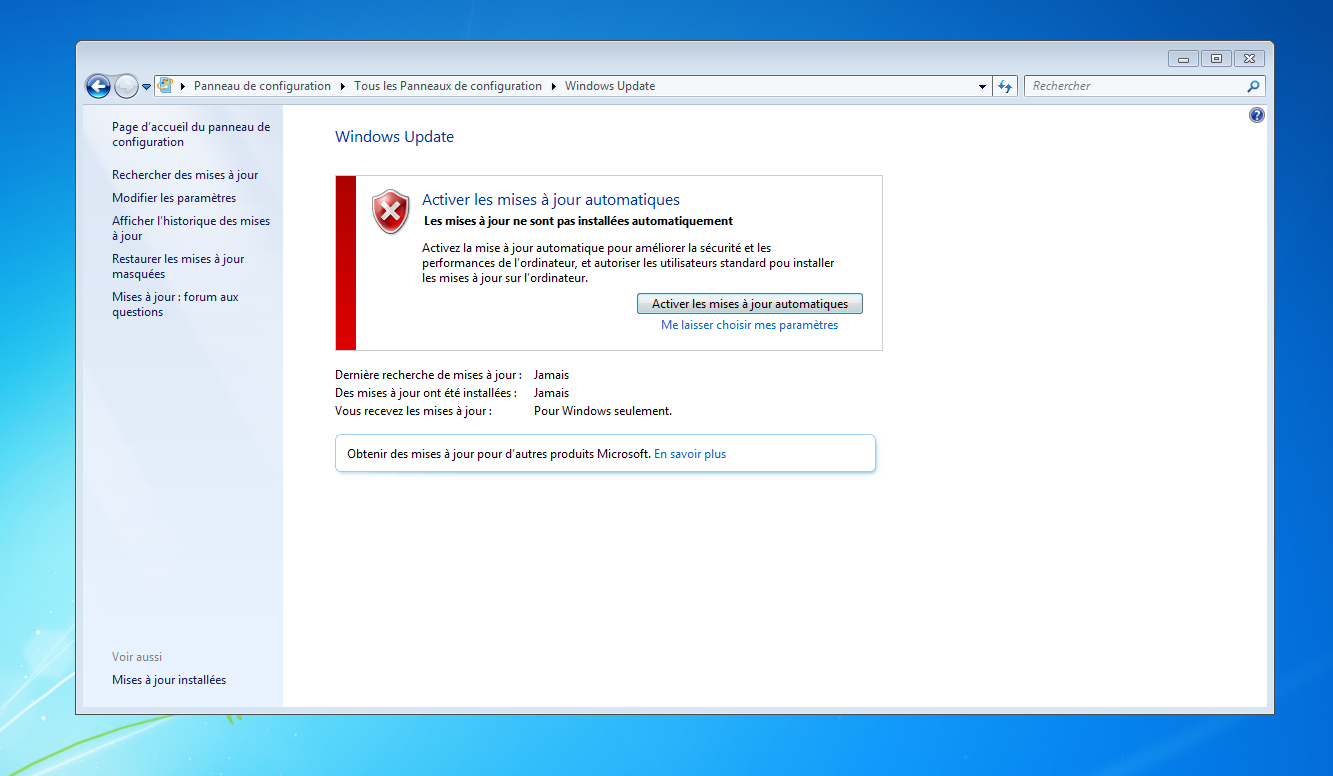Open Page d'accueil du panneau de configuration
The height and width of the screenshot is (776, 1333).
click(x=191, y=134)
